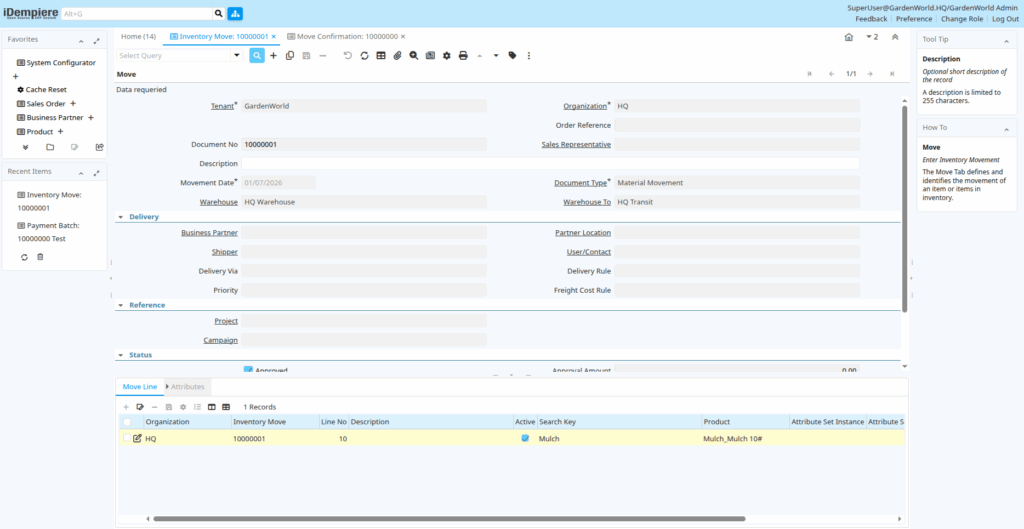1024x529 pixels.
Task: Open the Feedback link
Action: (871, 19)
